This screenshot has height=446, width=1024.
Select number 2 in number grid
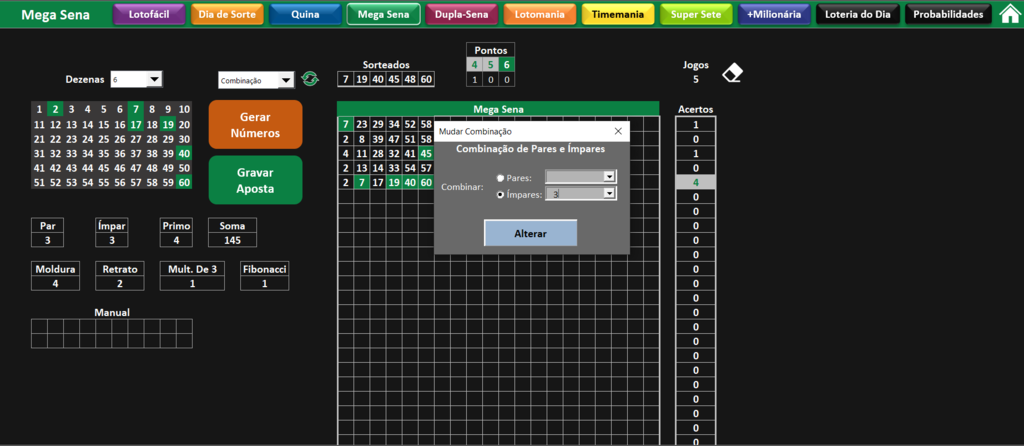pyautogui.click(x=56, y=109)
